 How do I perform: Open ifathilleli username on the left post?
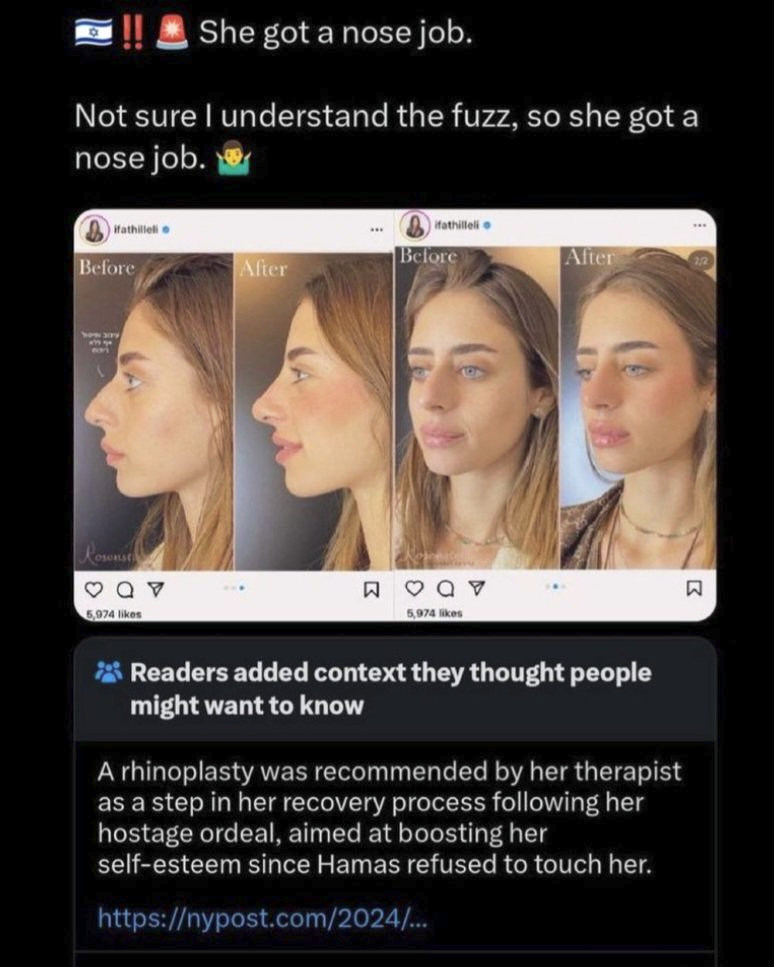[136, 229]
